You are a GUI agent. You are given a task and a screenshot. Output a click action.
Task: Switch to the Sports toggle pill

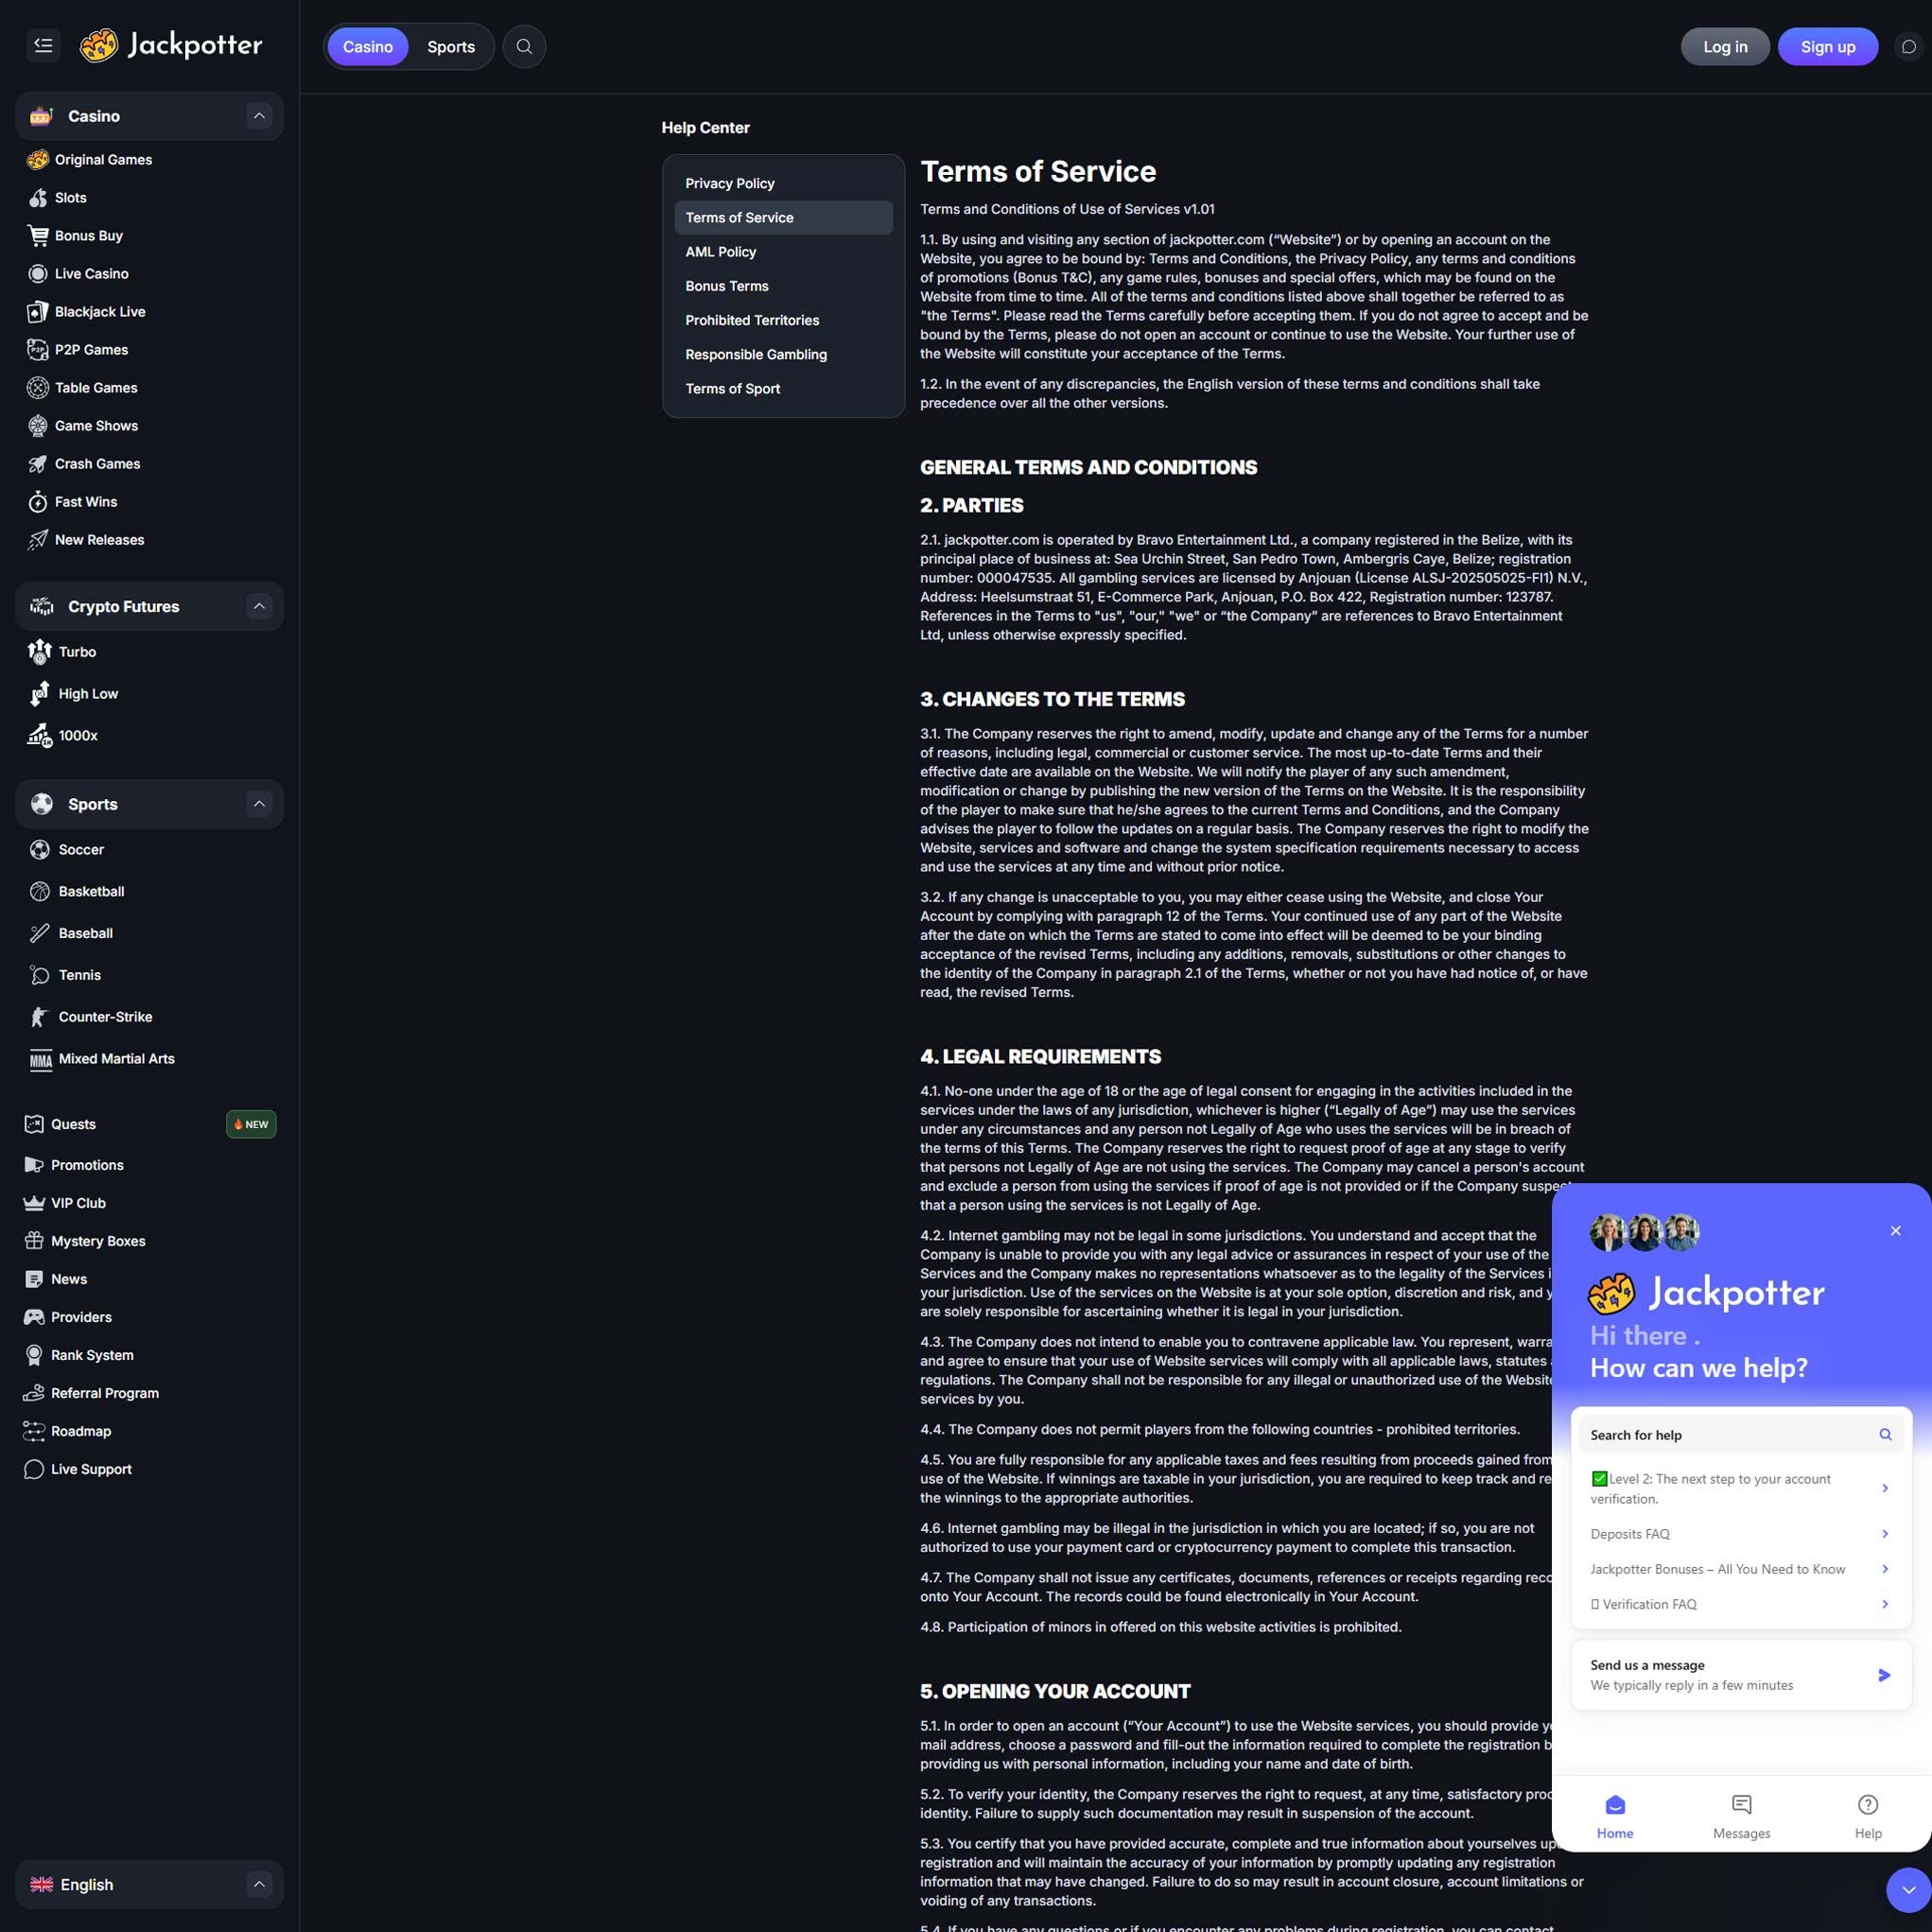451,47
